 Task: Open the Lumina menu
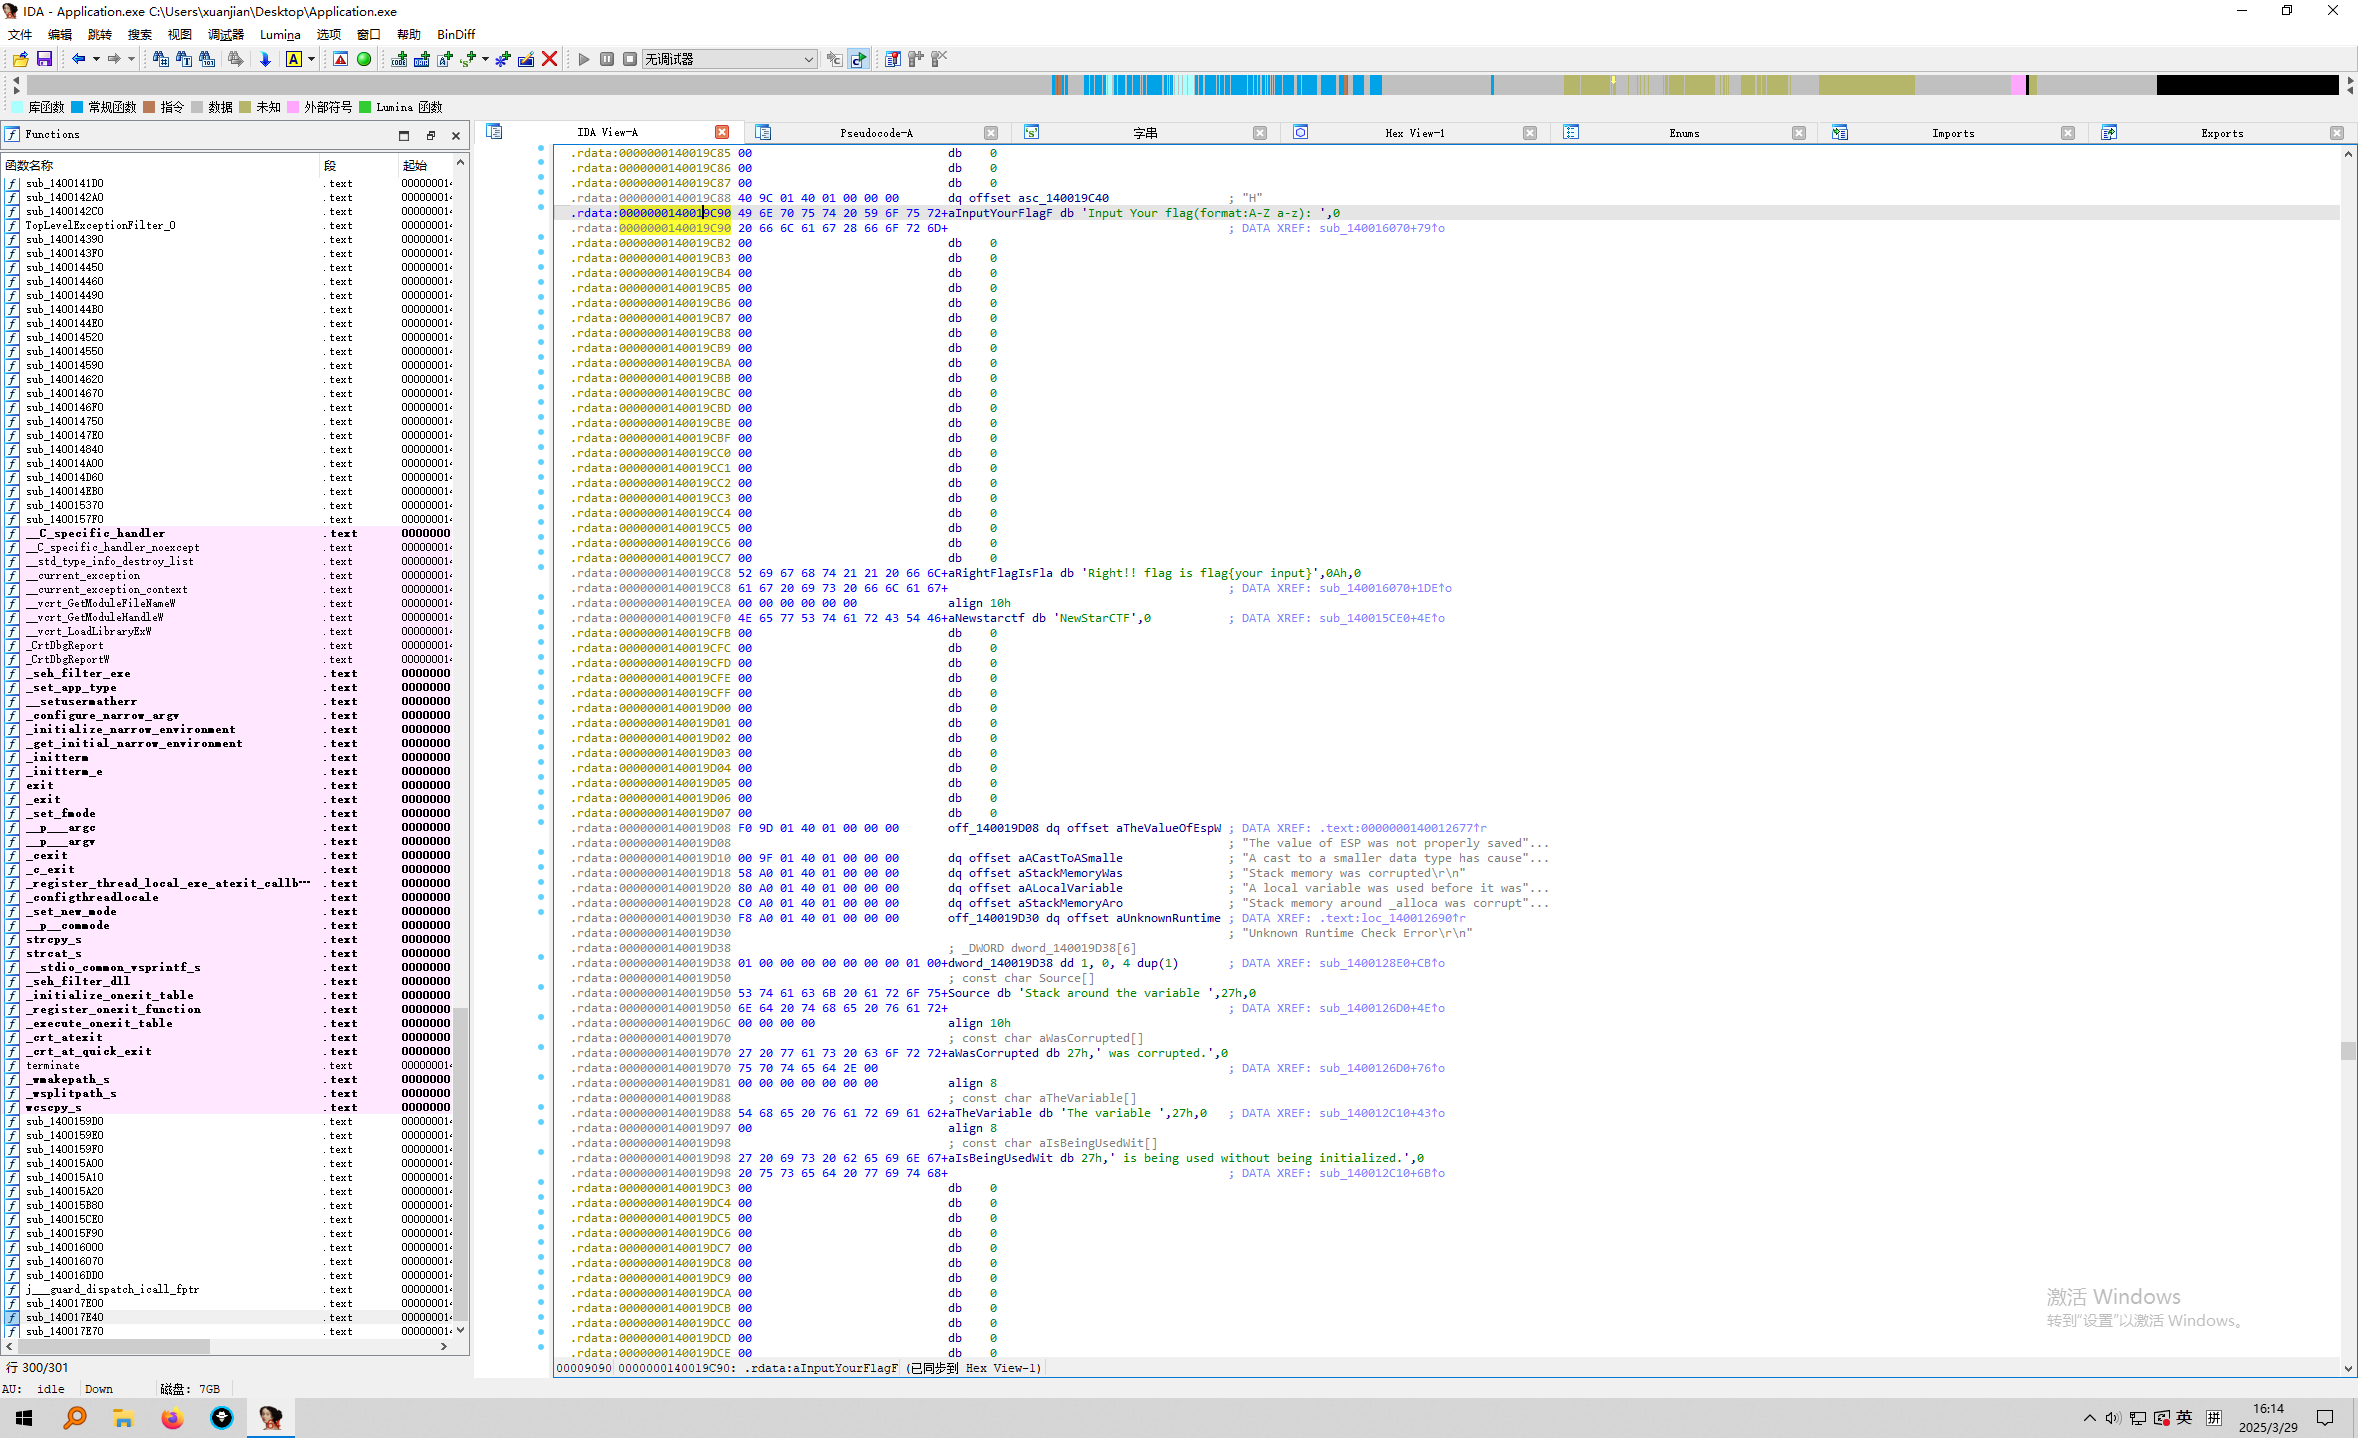[x=280, y=34]
